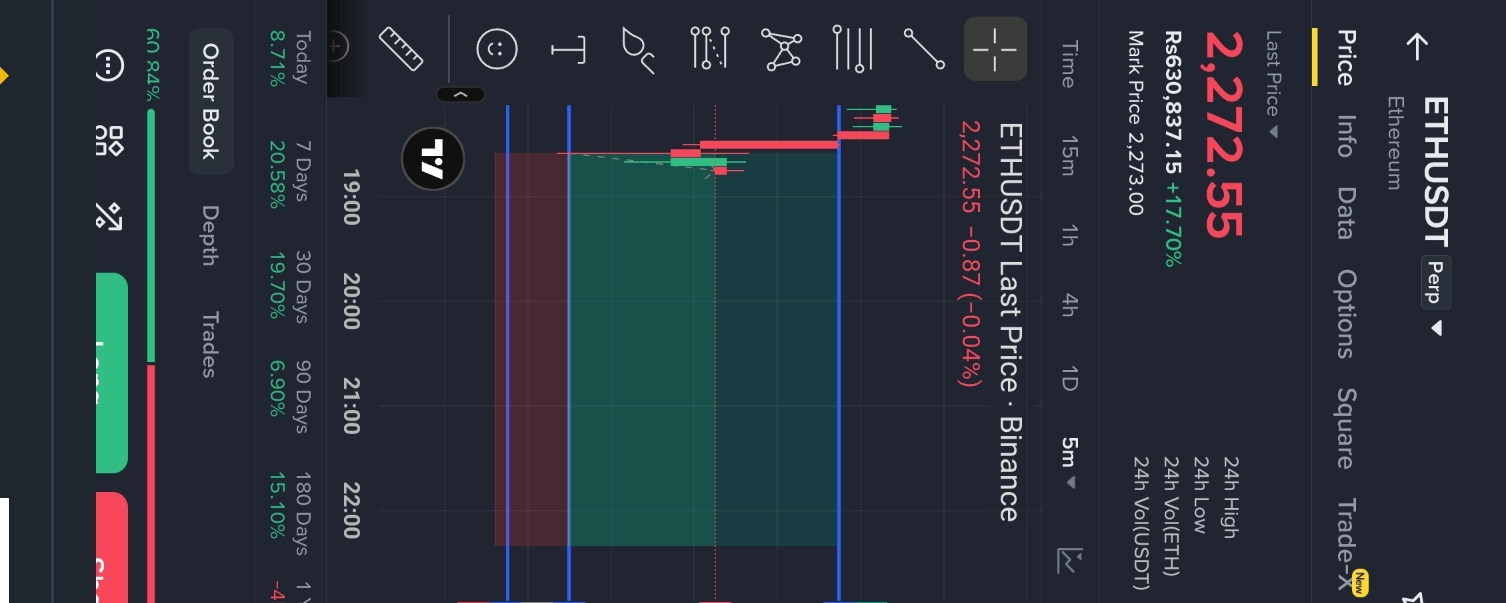Click the 24h High label
The width and height of the screenshot is (1506, 603).
[x=1231, y=496]
